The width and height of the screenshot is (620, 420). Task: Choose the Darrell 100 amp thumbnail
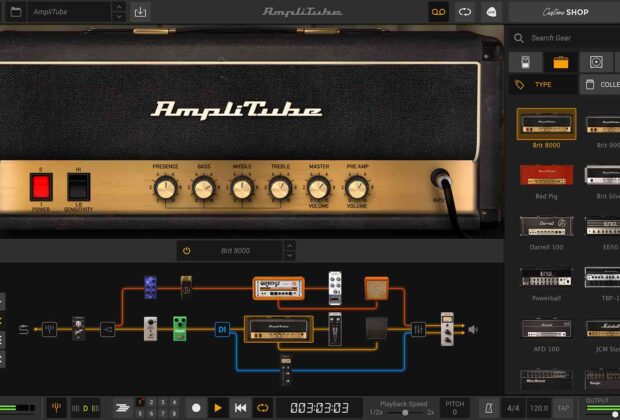546,226
